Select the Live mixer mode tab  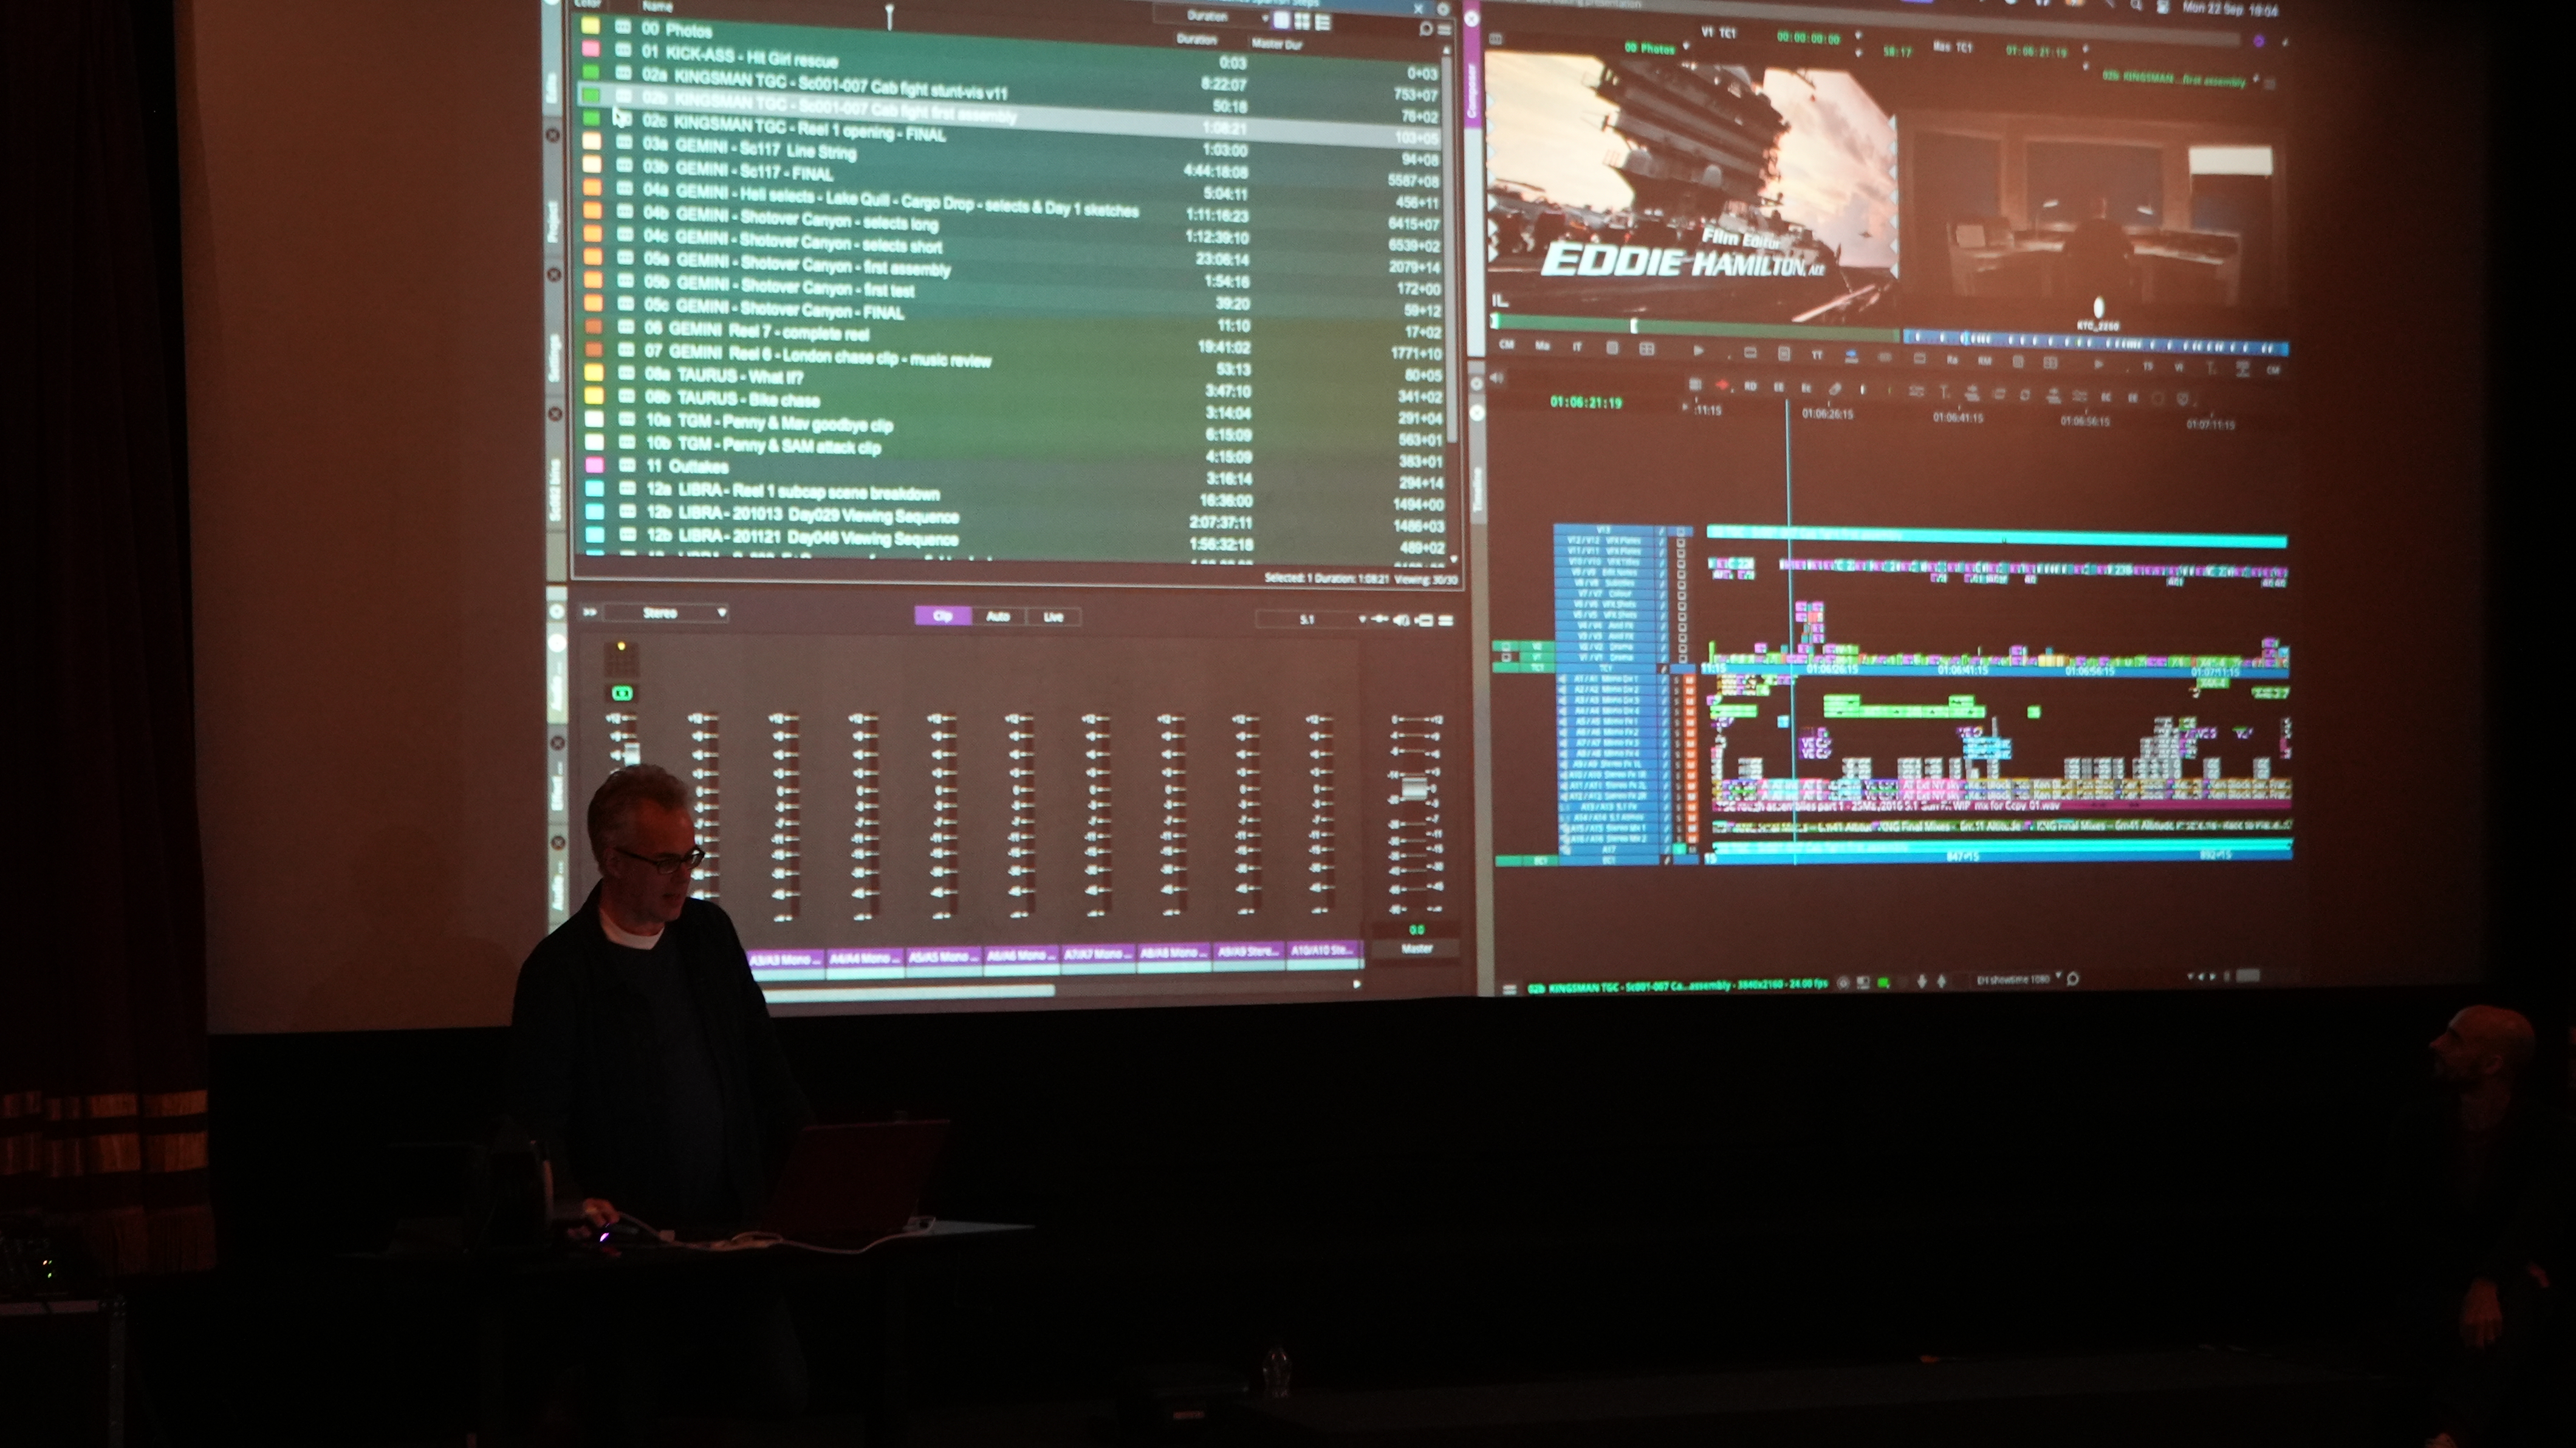(1053, 617)
